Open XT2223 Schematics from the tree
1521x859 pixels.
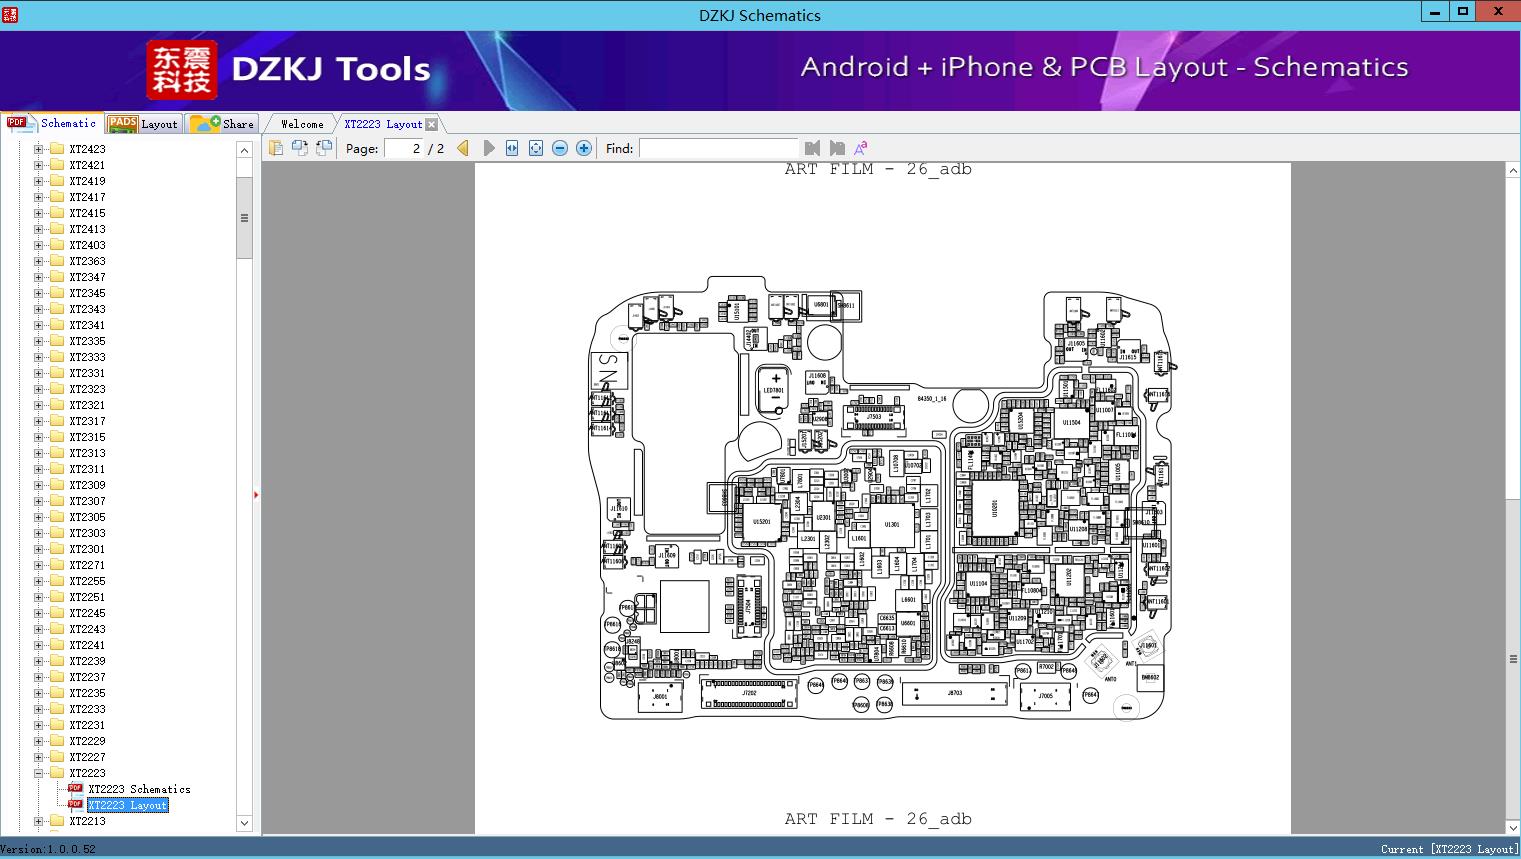click(x=137, y=788)
